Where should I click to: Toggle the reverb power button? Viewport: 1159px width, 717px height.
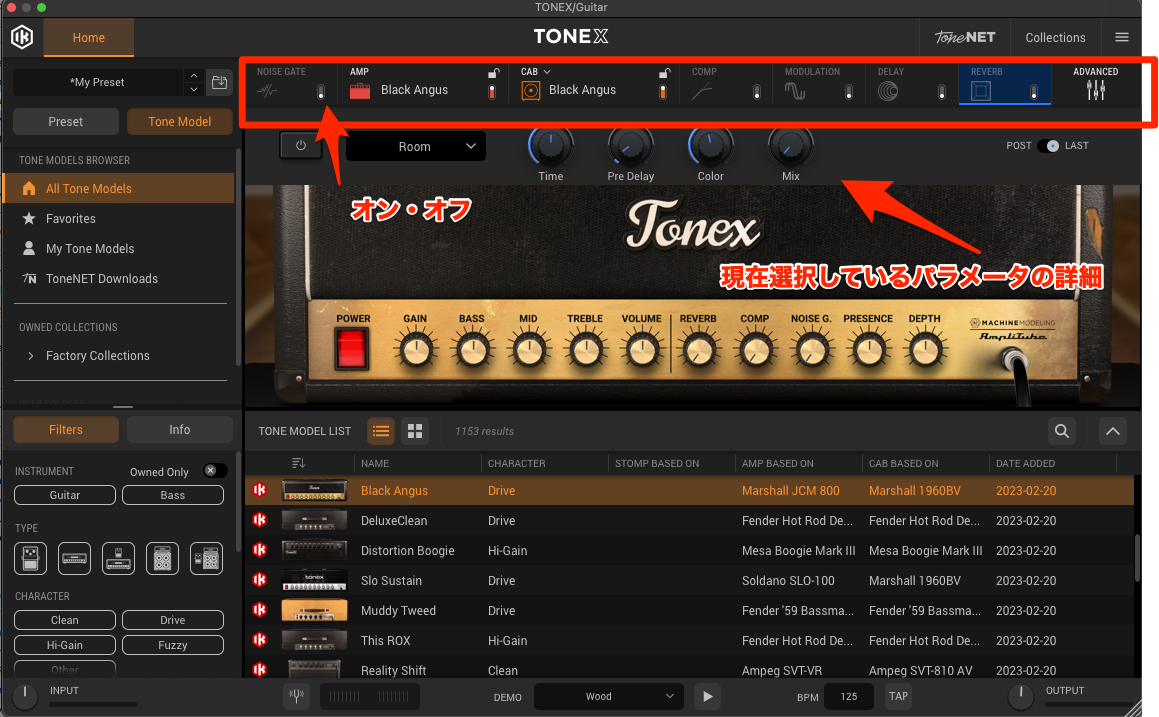pos(301,145)
